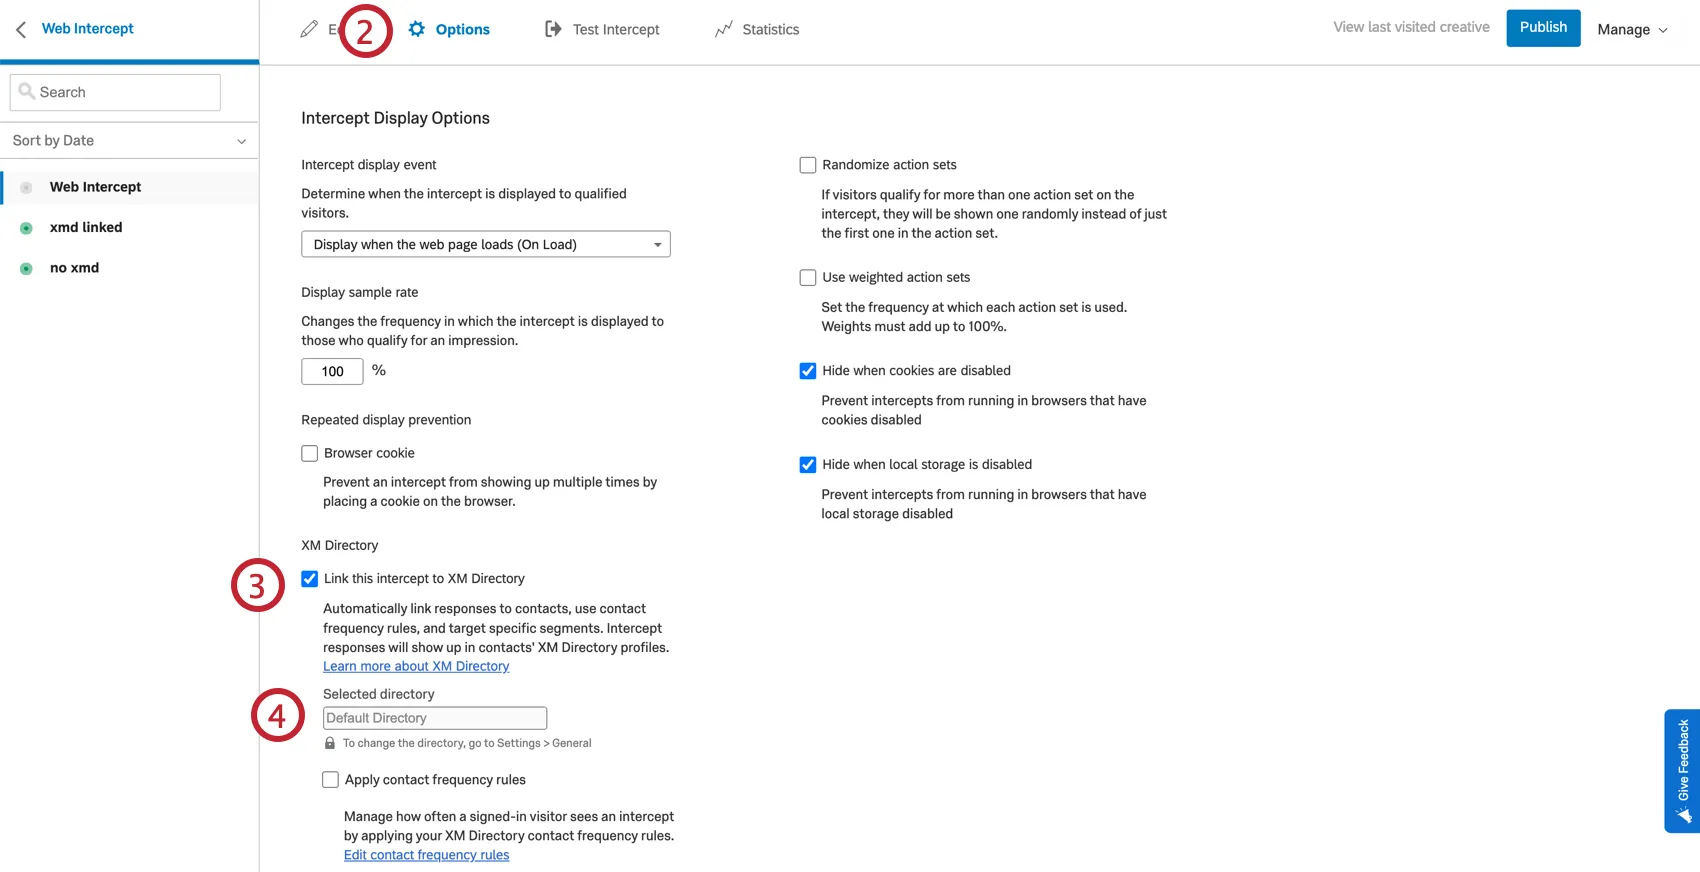Click the back arrow beside Web Intercept
The image size is (1700, 872).
pos(20,28)
